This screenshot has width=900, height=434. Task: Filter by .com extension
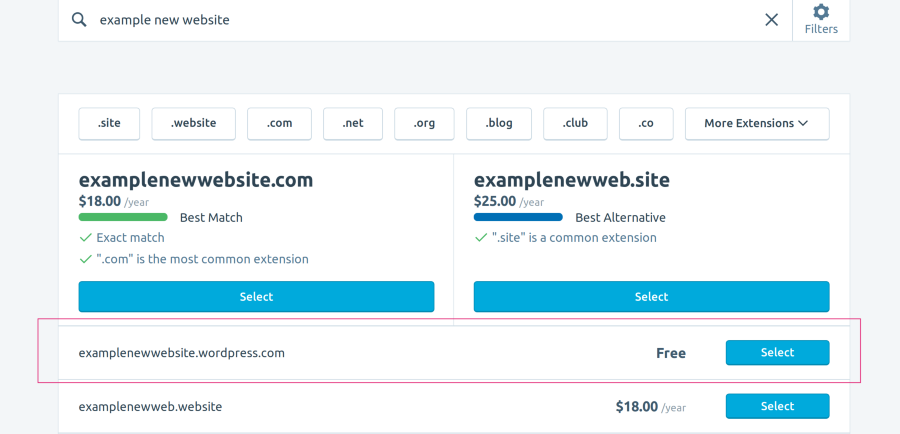(x=279, y=123)
